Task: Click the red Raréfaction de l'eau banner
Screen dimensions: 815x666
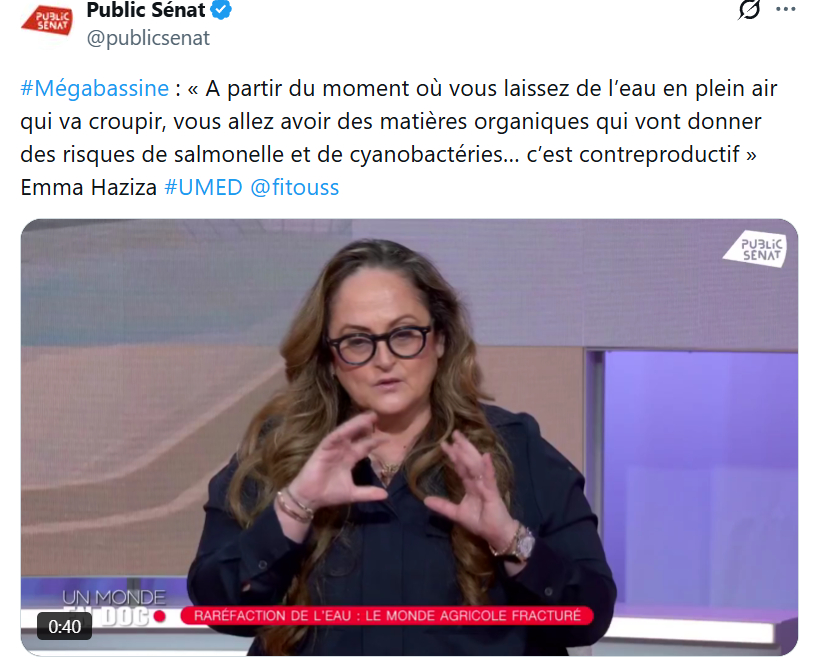Action: pyautogui.click(x=387, y=616)
